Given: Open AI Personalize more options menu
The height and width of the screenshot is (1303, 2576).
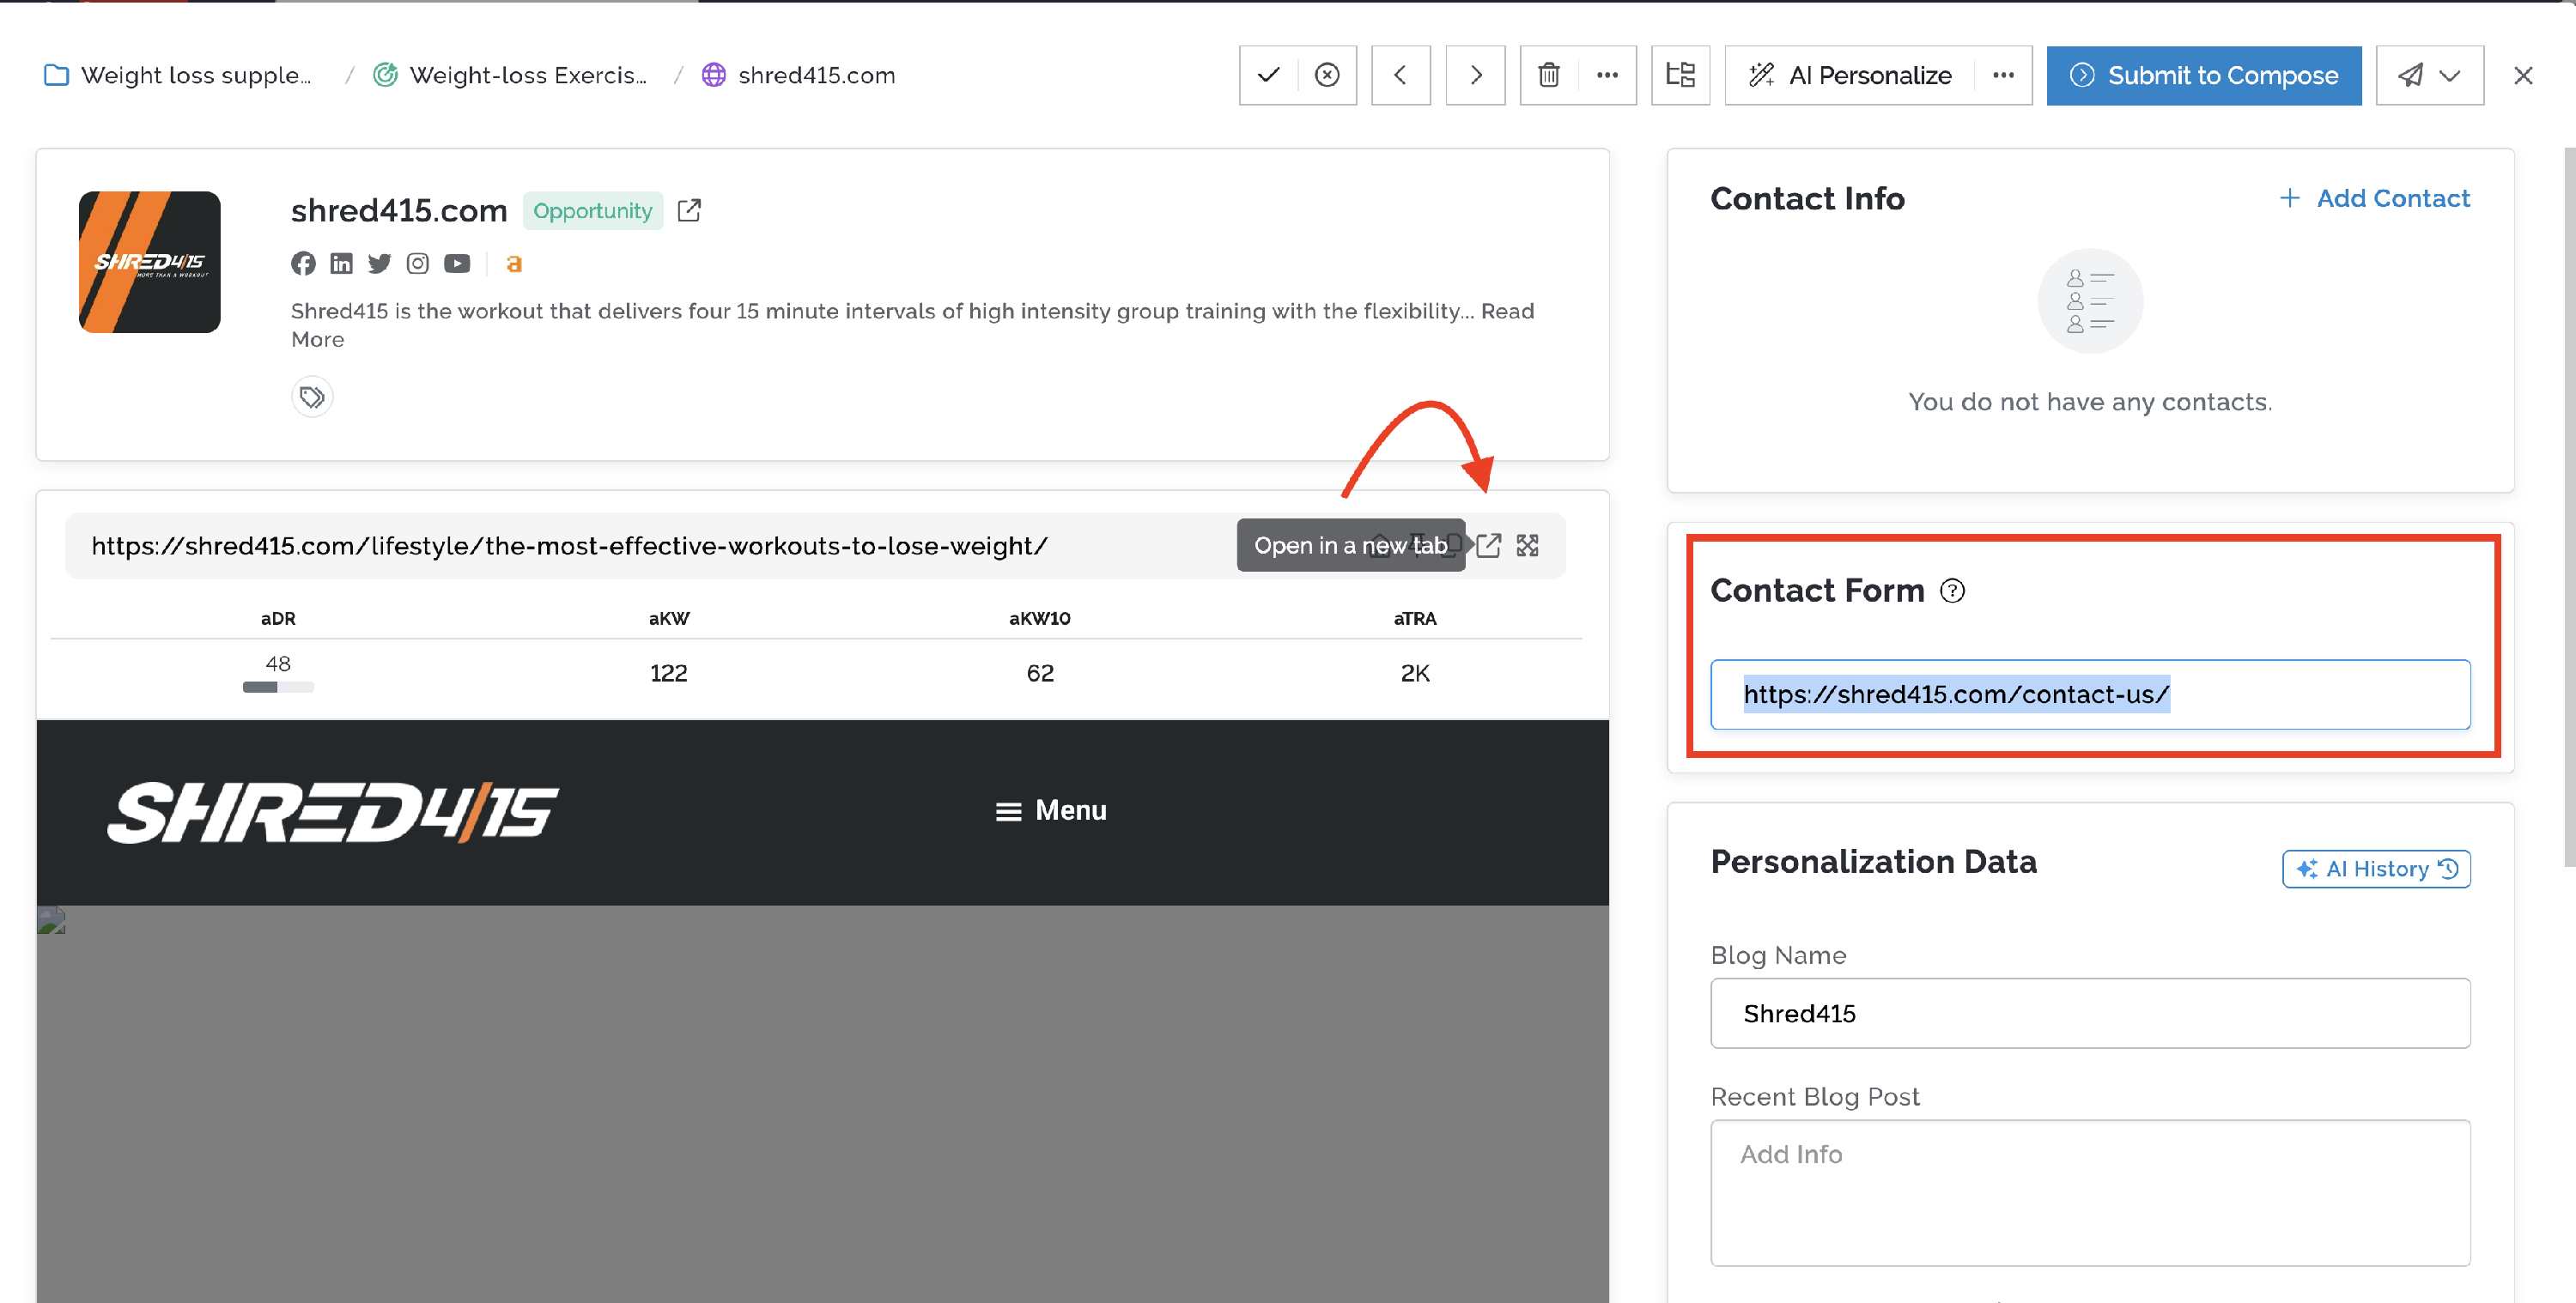Looking at the screenshot, I should pyautogui.click(x=2003, y=75).
